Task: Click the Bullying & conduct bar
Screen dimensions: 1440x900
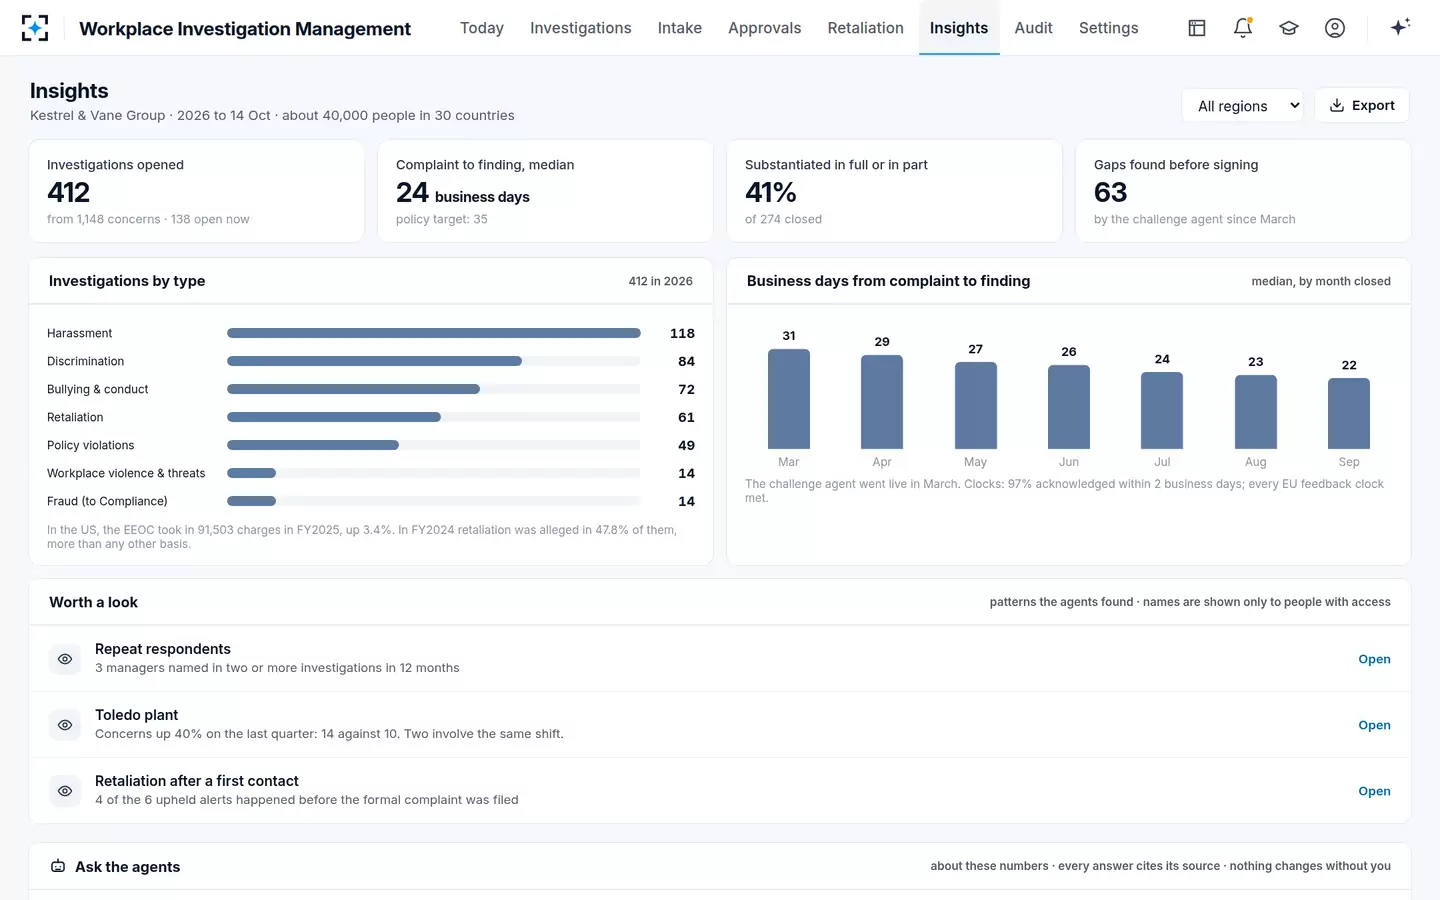Action: pos(434,389)
